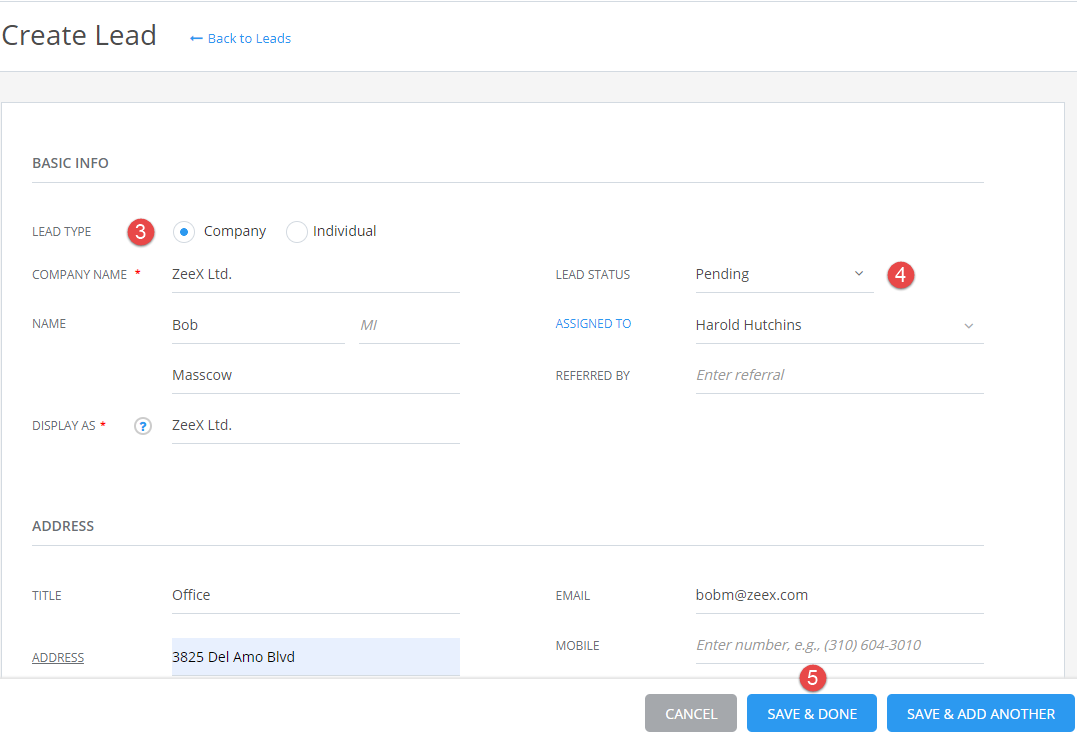Click the first name field containing Bob
Screen dimensions: 1077x747
(258, 325)
